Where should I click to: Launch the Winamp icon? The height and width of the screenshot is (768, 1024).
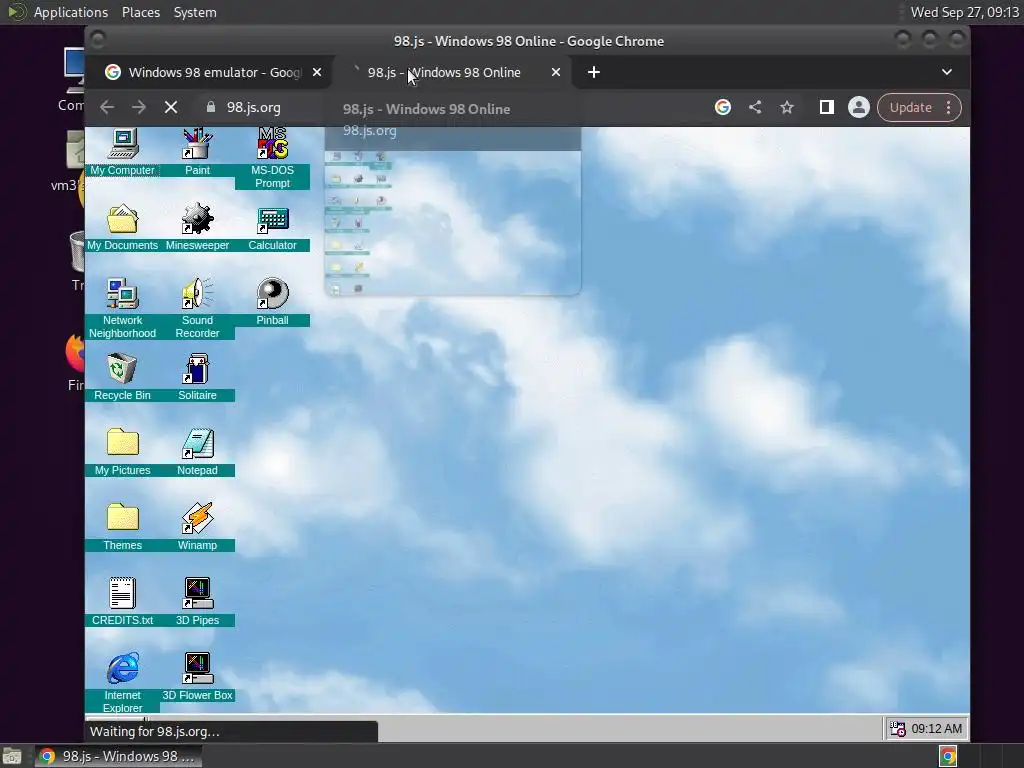coord(197,527)
